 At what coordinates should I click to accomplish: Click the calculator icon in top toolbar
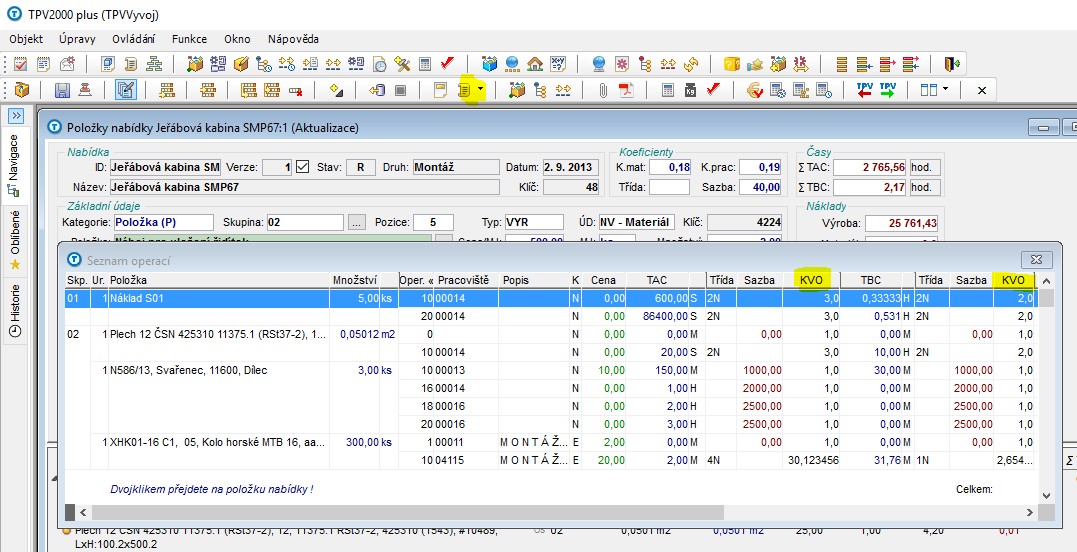click(425, 64)
